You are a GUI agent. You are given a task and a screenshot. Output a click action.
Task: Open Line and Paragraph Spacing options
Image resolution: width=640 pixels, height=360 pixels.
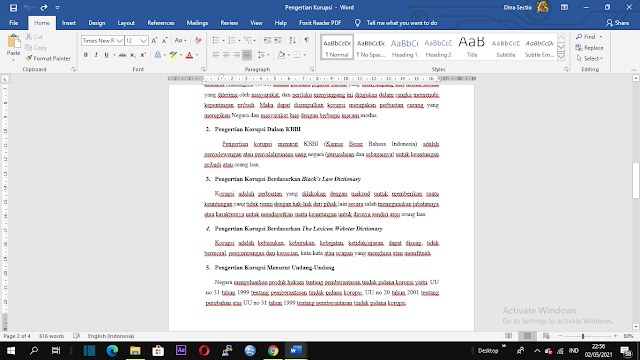(x=263, y=55)
